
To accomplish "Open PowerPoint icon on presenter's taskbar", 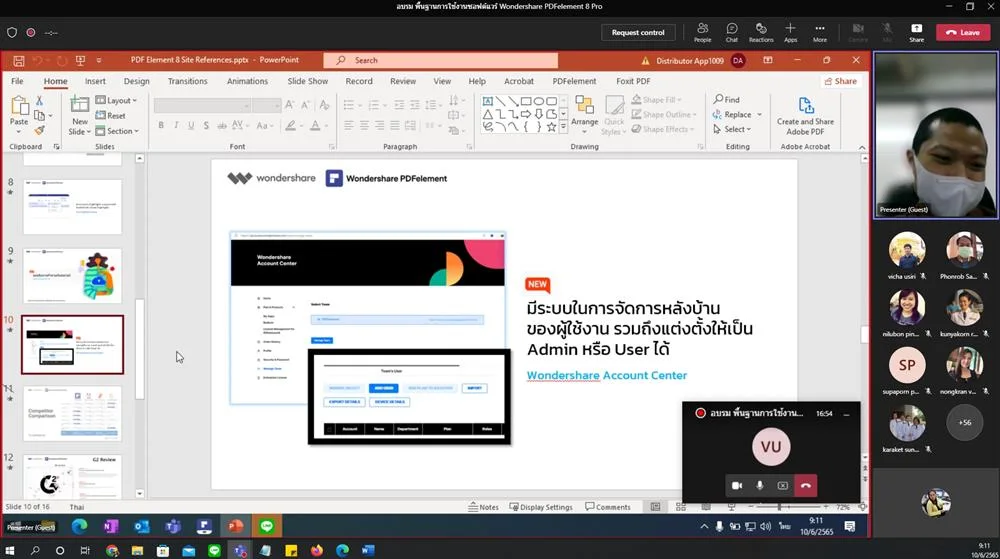I will 235,526.
